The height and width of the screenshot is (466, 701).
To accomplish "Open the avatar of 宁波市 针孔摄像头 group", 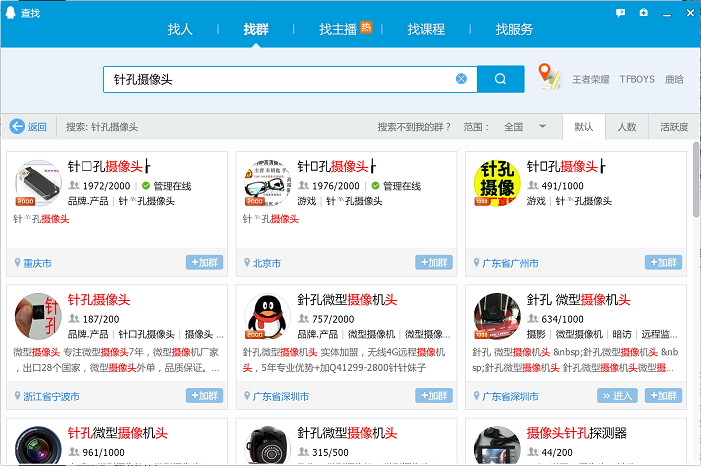I will tap(38, 316).
